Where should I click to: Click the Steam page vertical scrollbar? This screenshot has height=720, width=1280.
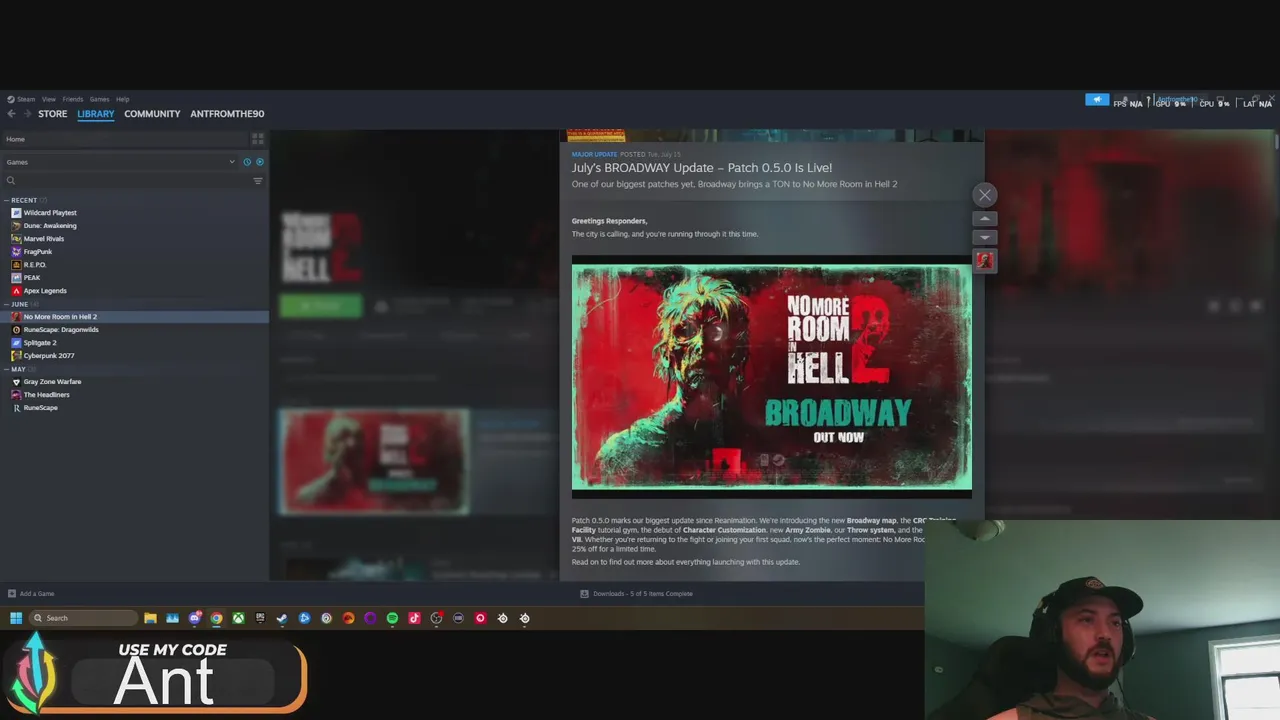(x=1277, y=140)
